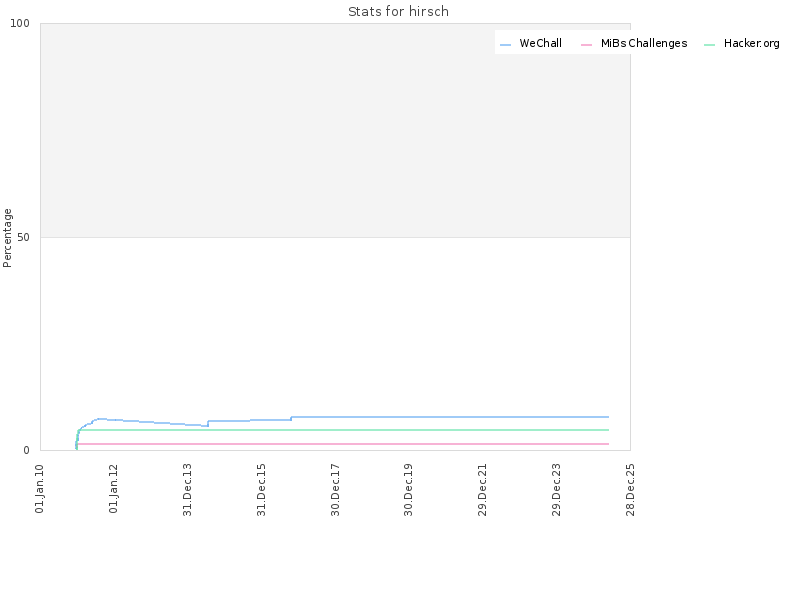
Task: Click the chart title Stats for hirsch
Action: 398,11
